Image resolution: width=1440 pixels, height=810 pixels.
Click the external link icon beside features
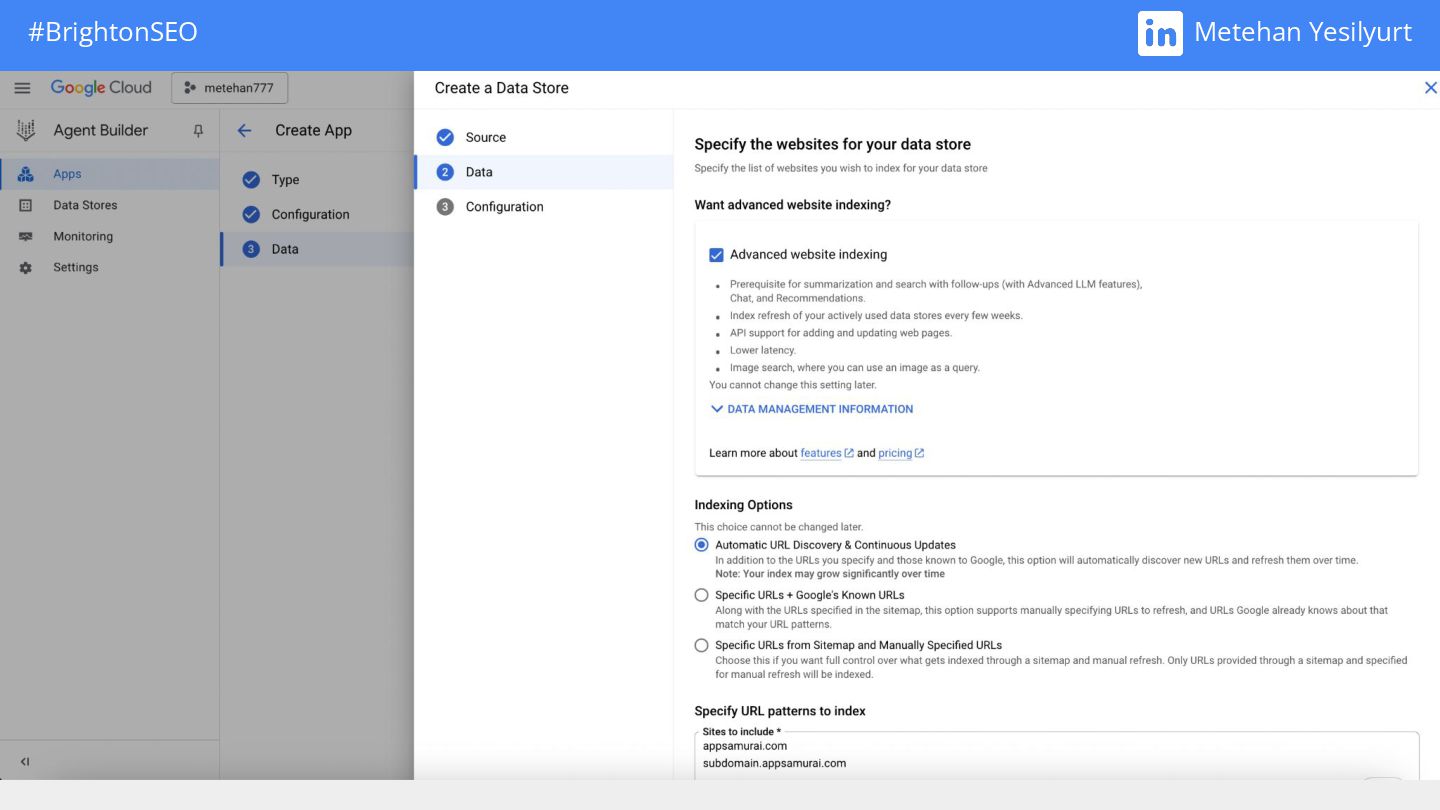coord(849,453)
